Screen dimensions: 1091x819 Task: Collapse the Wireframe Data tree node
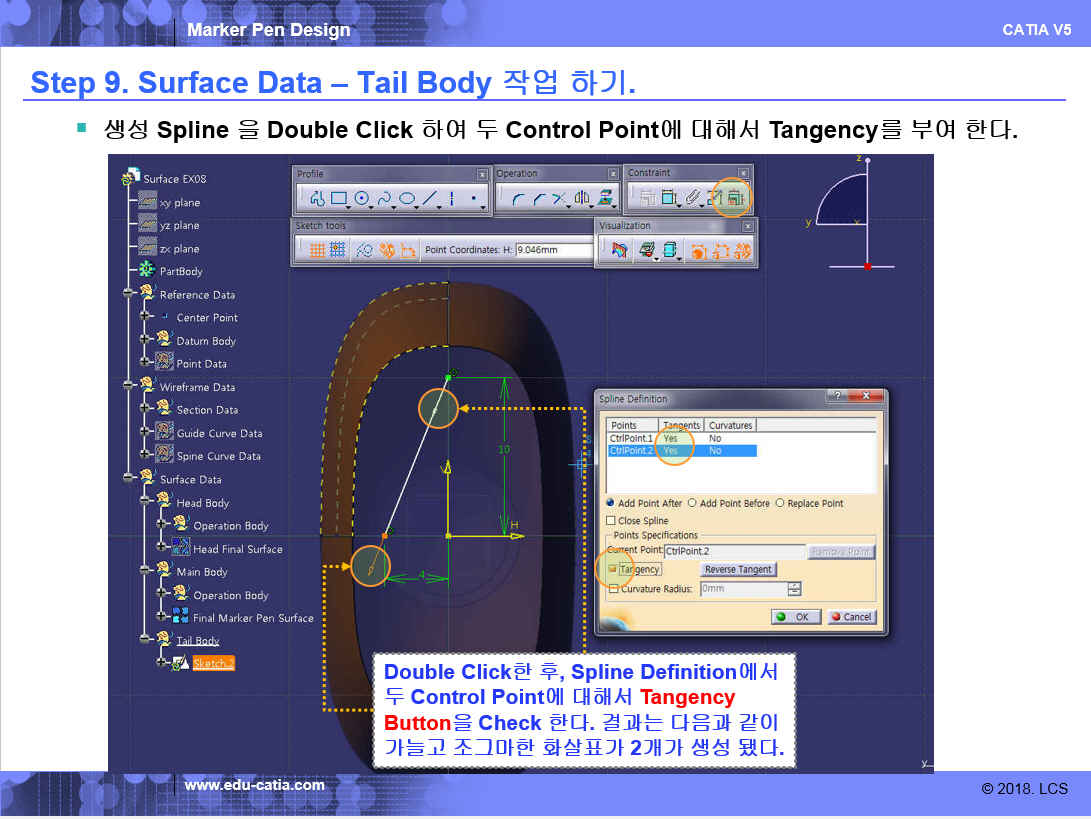click(x=129, y=386)
